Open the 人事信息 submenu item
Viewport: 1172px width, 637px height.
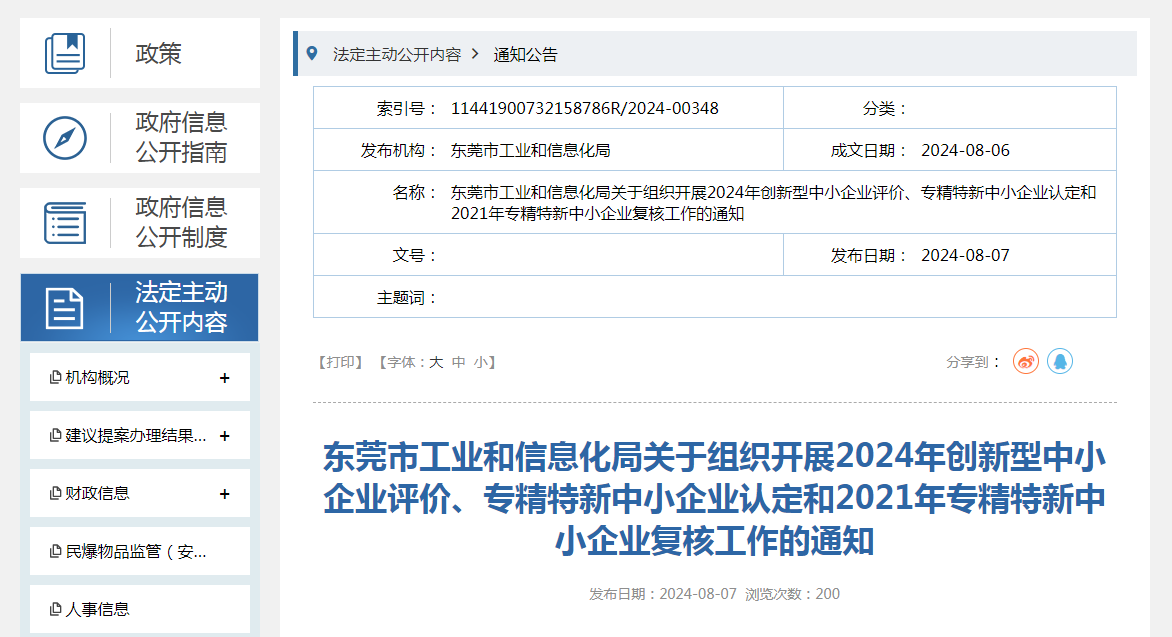click(140, 609)
